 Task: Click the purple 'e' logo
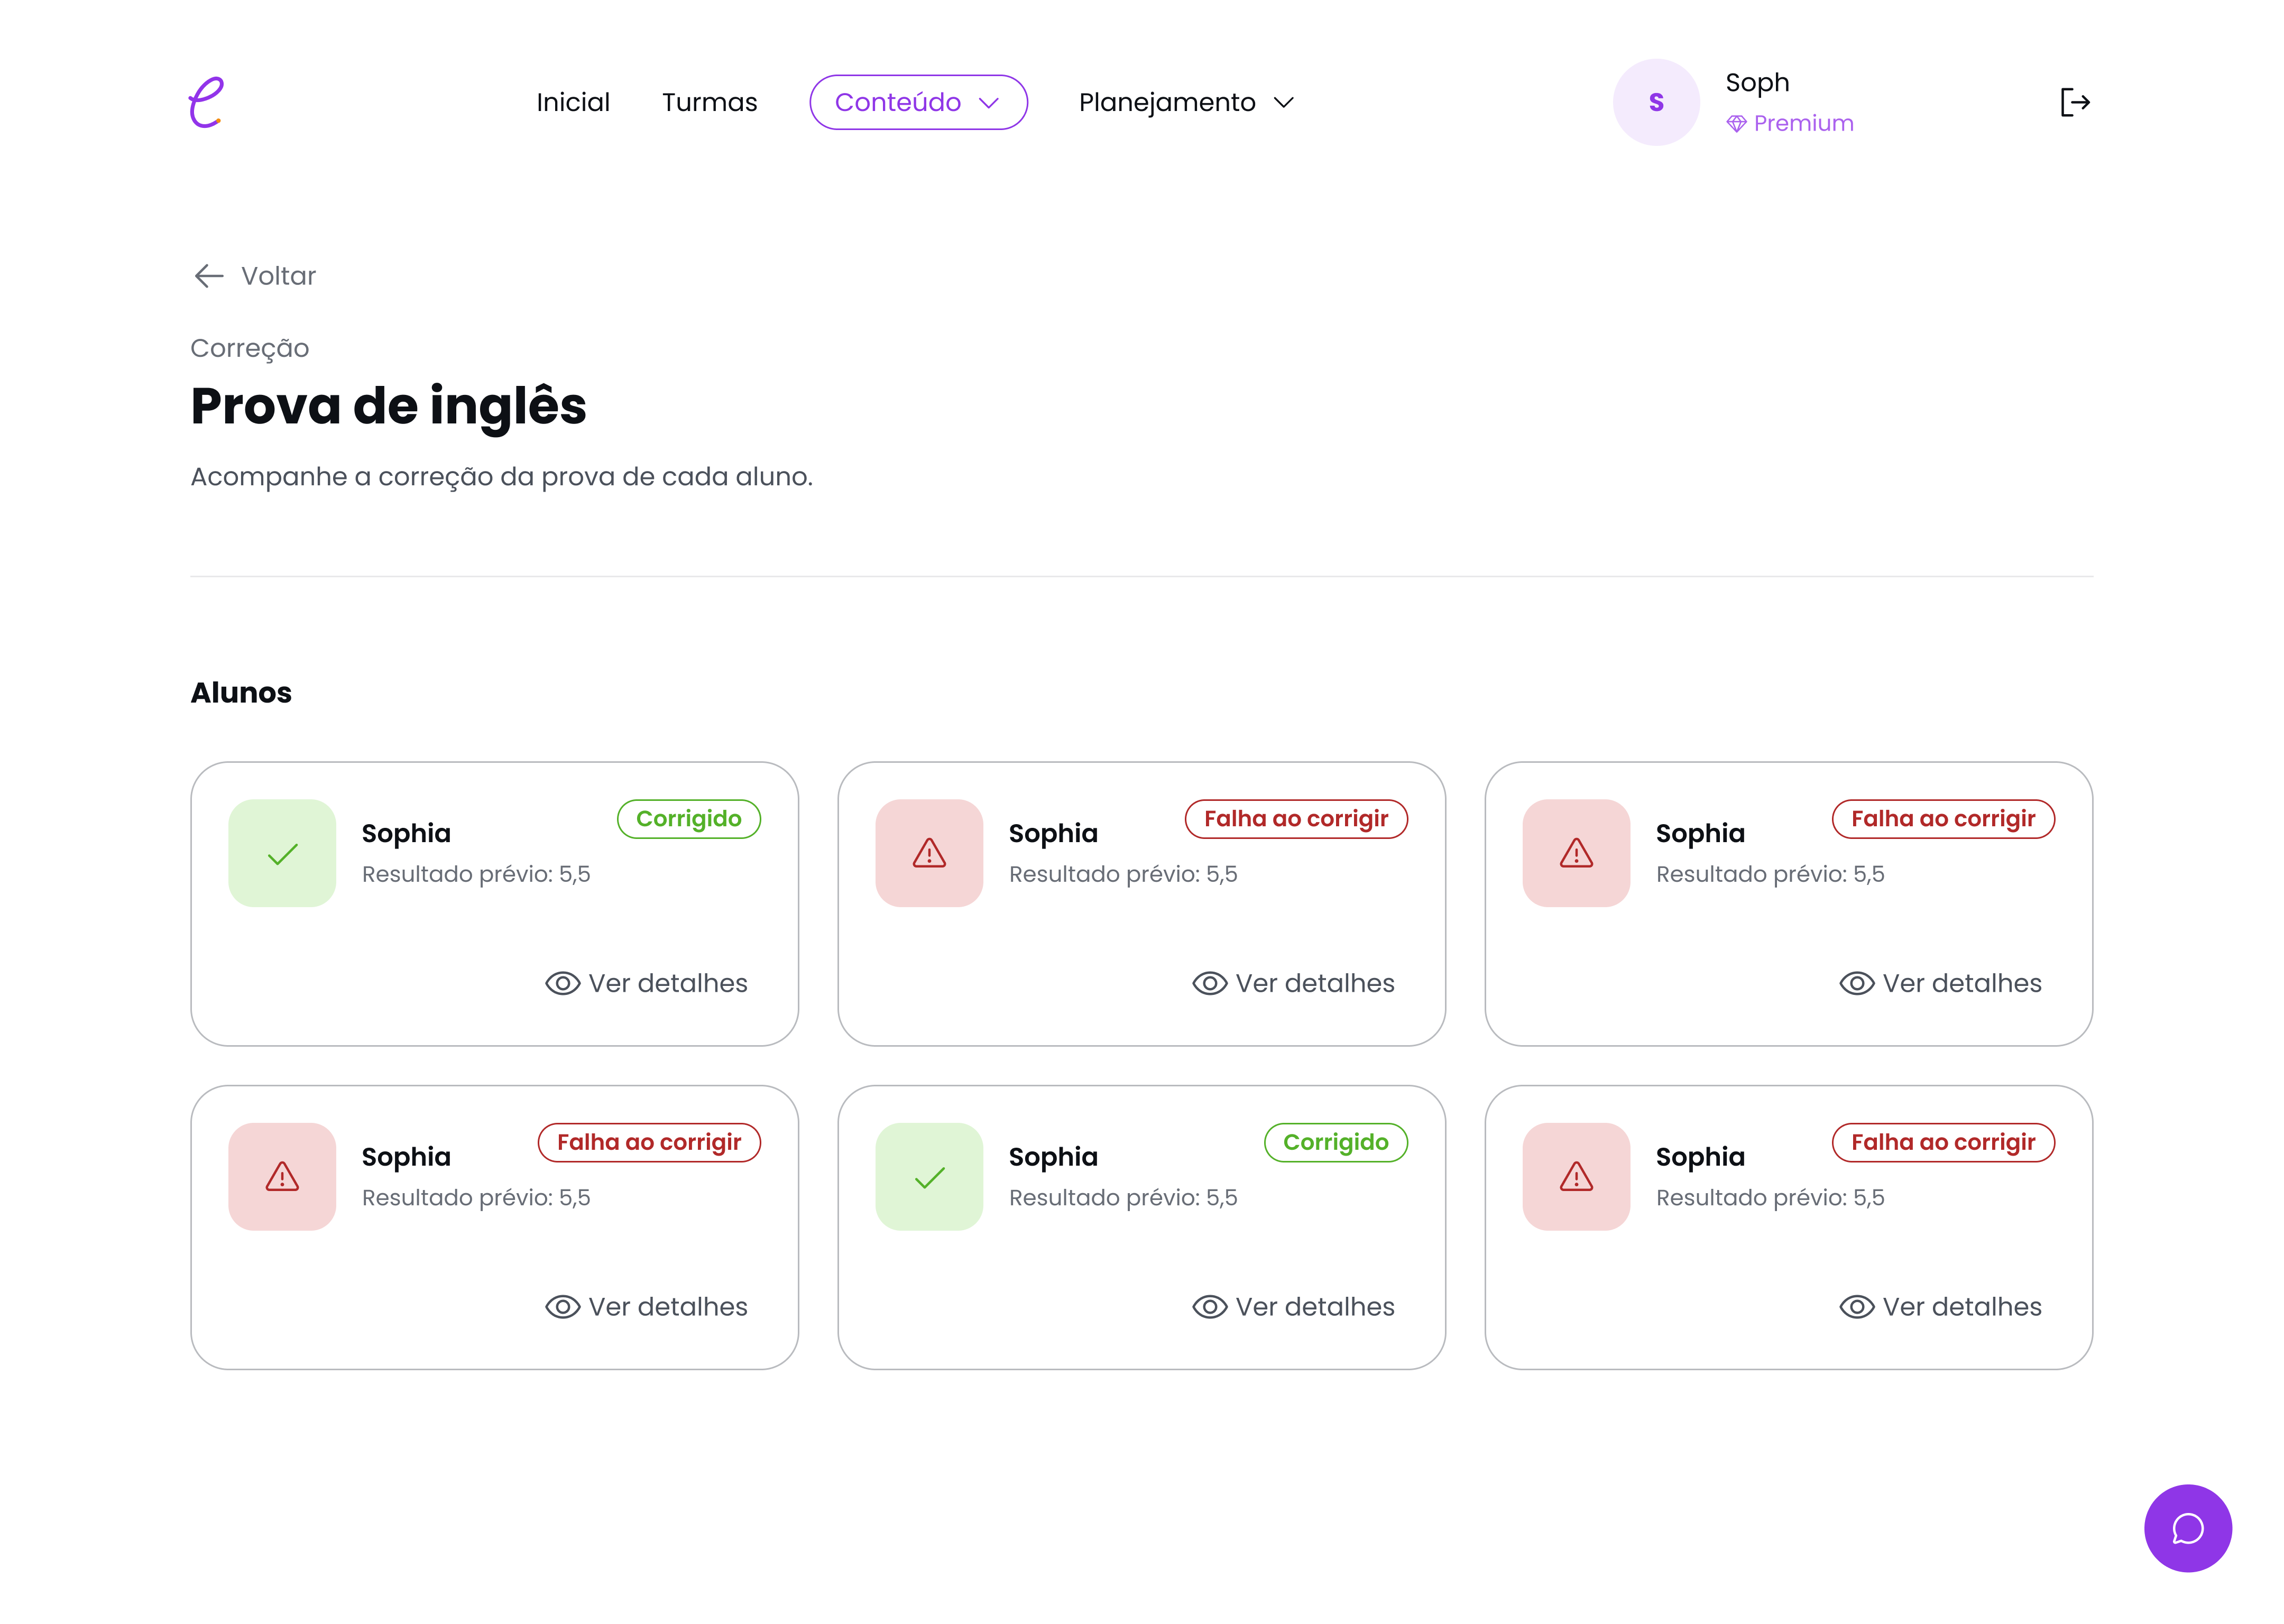[206, 102]
